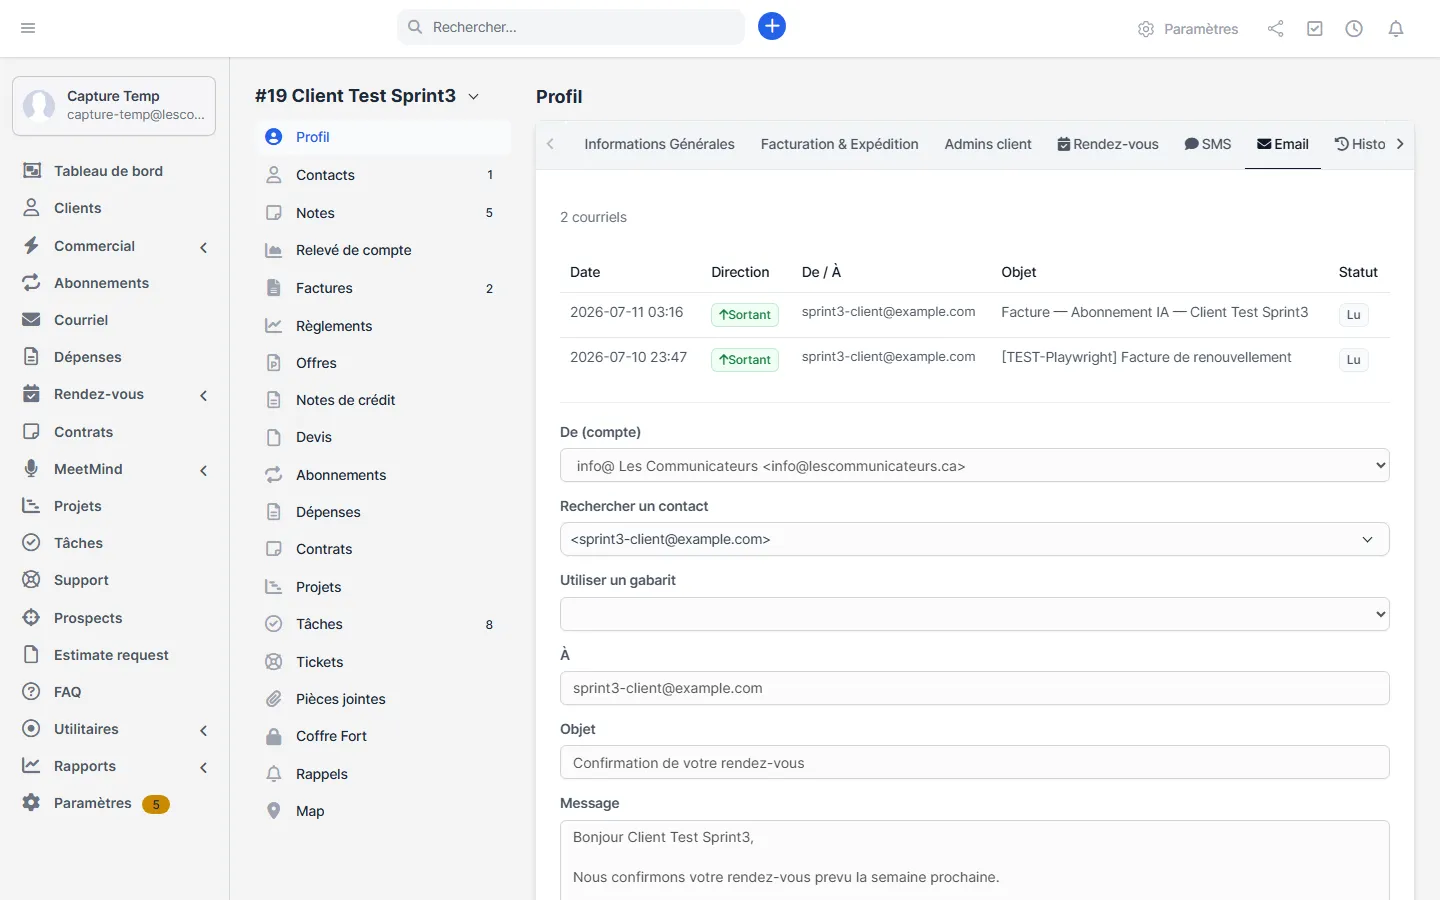Open the De (compte) dropdown
The height and width of the screenshot is (900, 1440).
coord(975,465)
